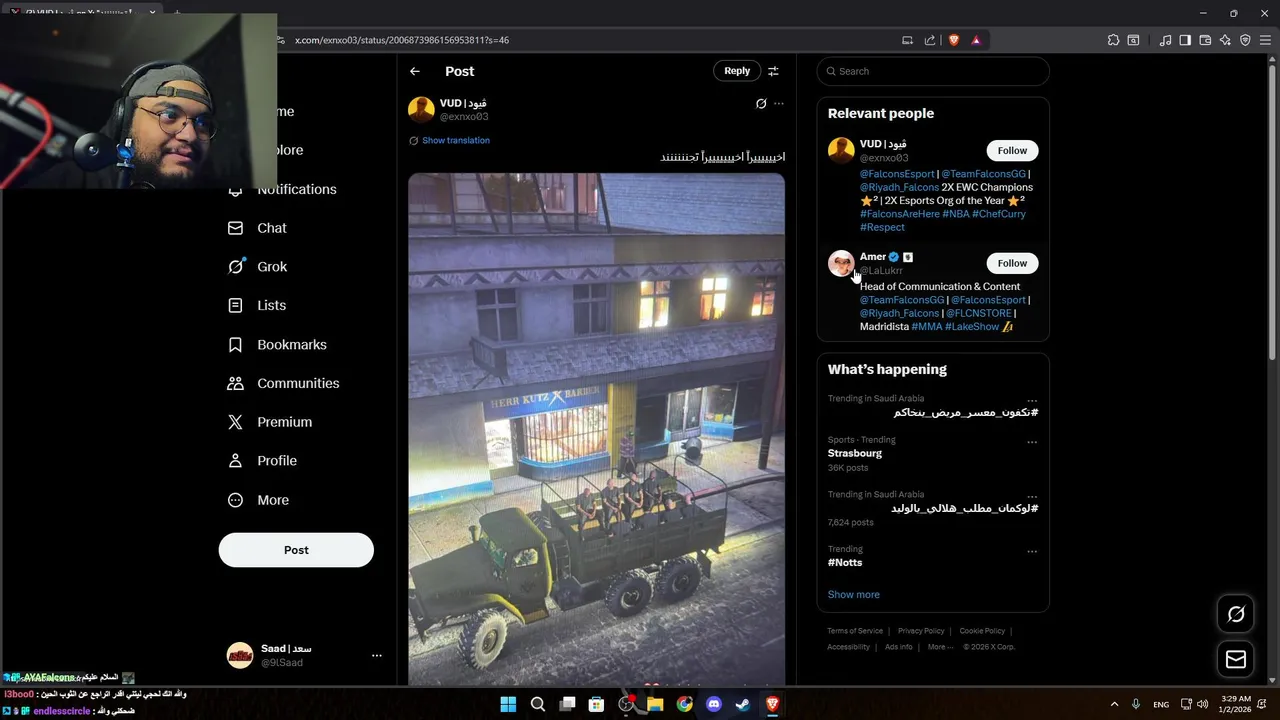Click Cookie Policy footer link
Viewport: 1280px width, 720px height.
tap(982, 631)
